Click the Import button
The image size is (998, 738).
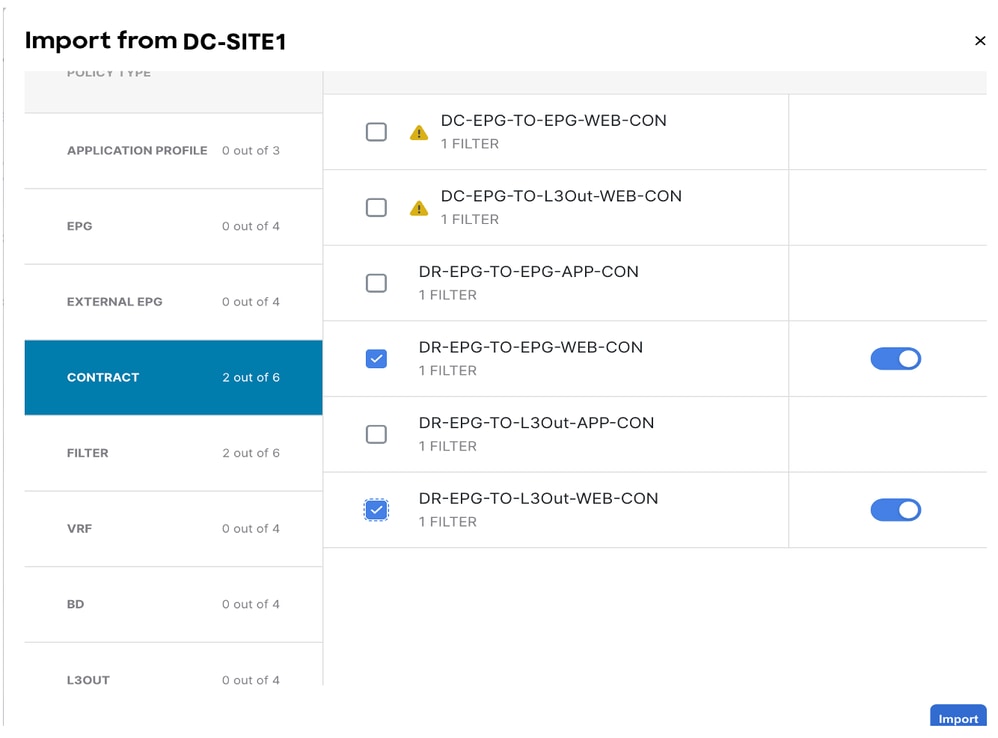tap(958, 716)
